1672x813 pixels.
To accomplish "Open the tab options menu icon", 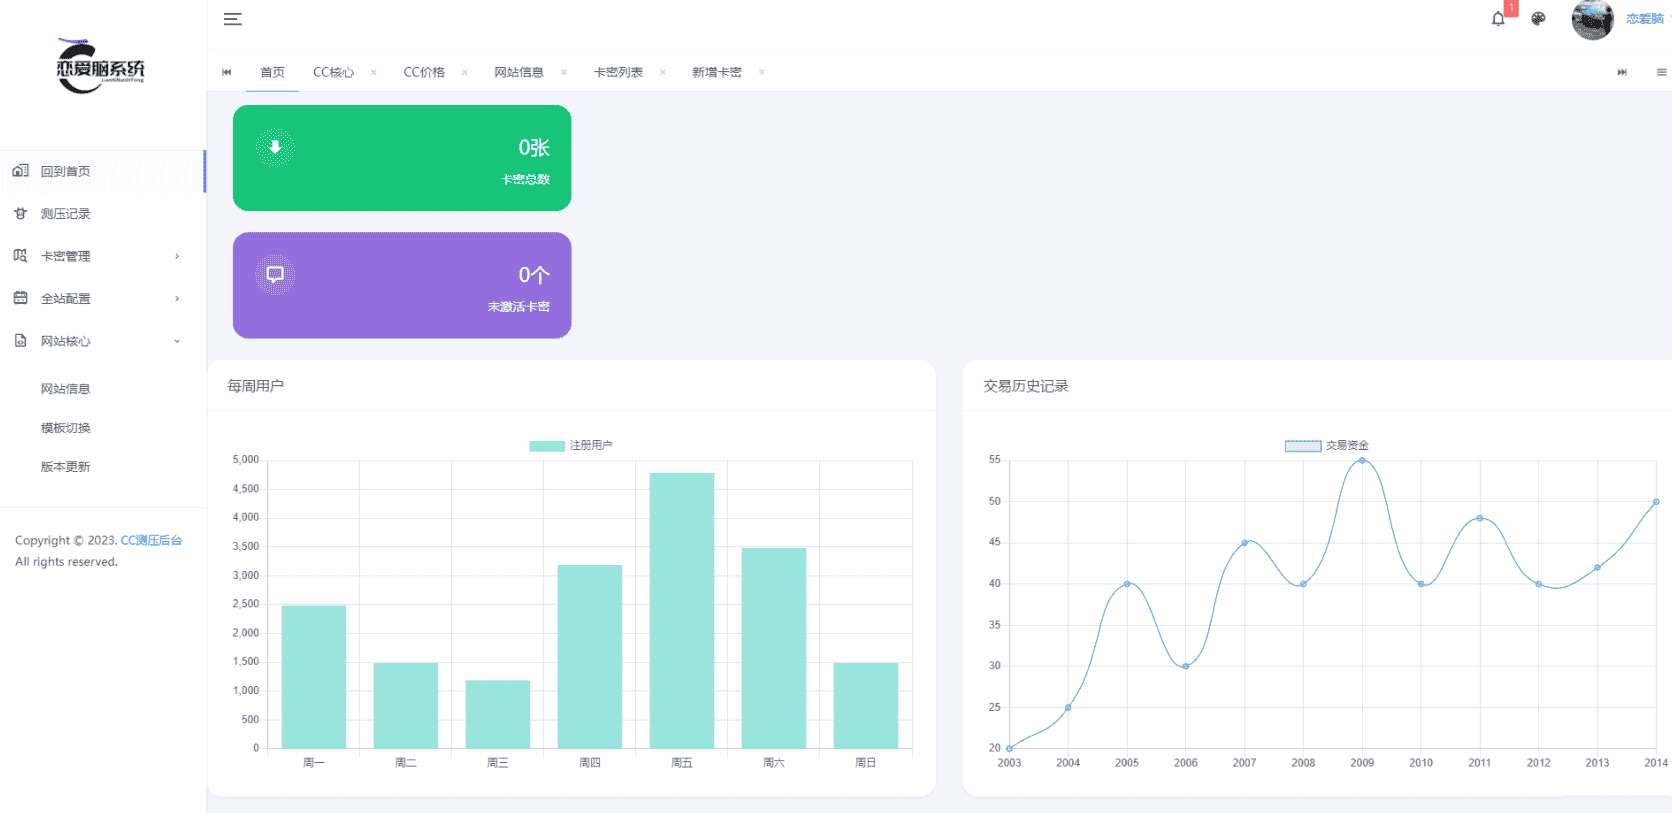I will [x=1661, y=72].
